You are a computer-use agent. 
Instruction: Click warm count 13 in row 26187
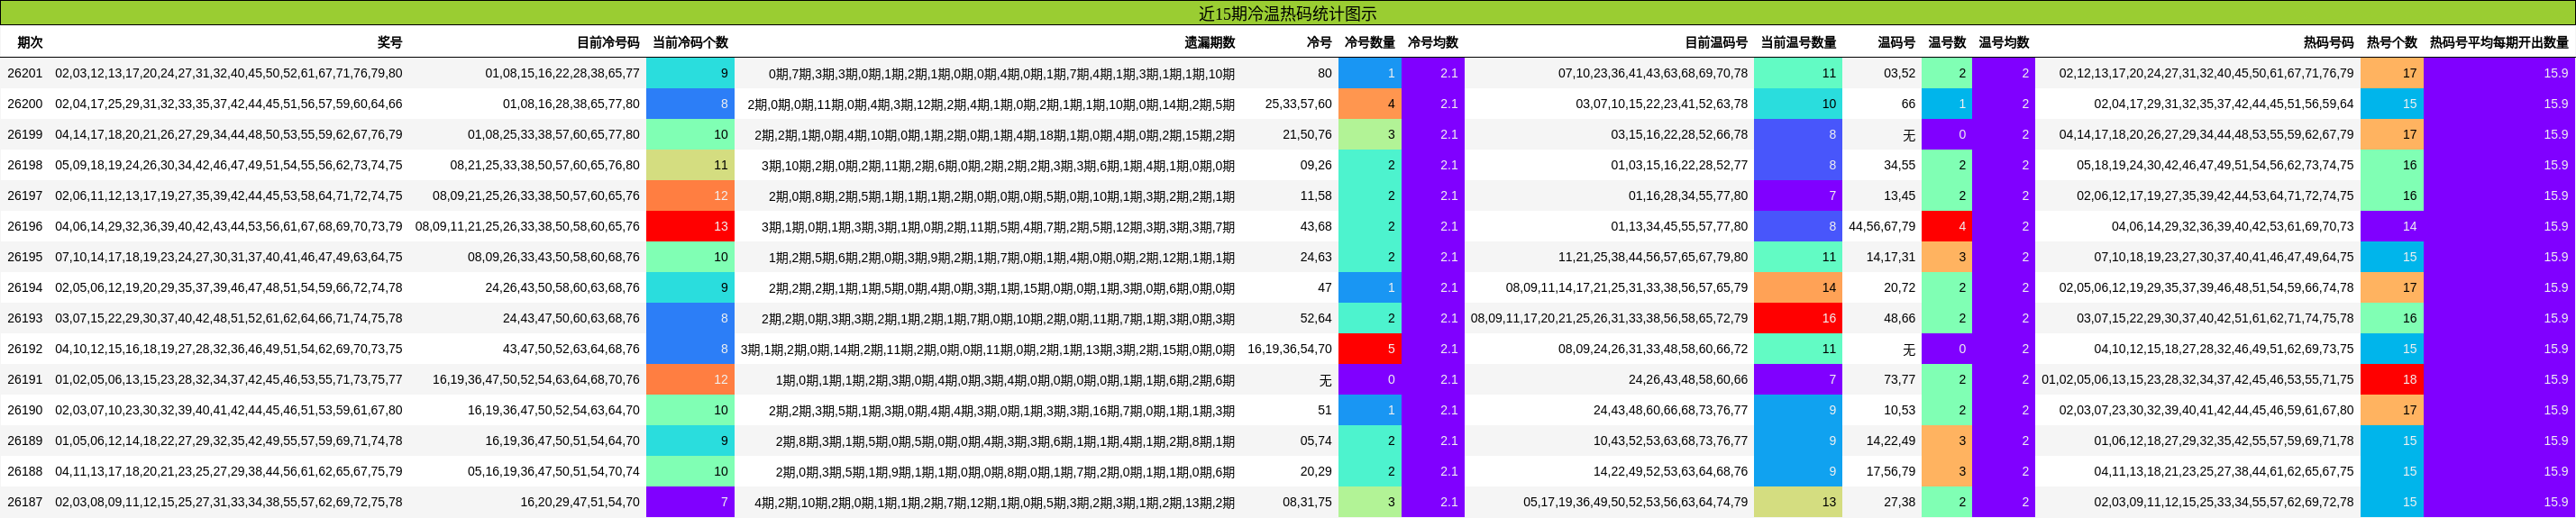[1798, 502]
